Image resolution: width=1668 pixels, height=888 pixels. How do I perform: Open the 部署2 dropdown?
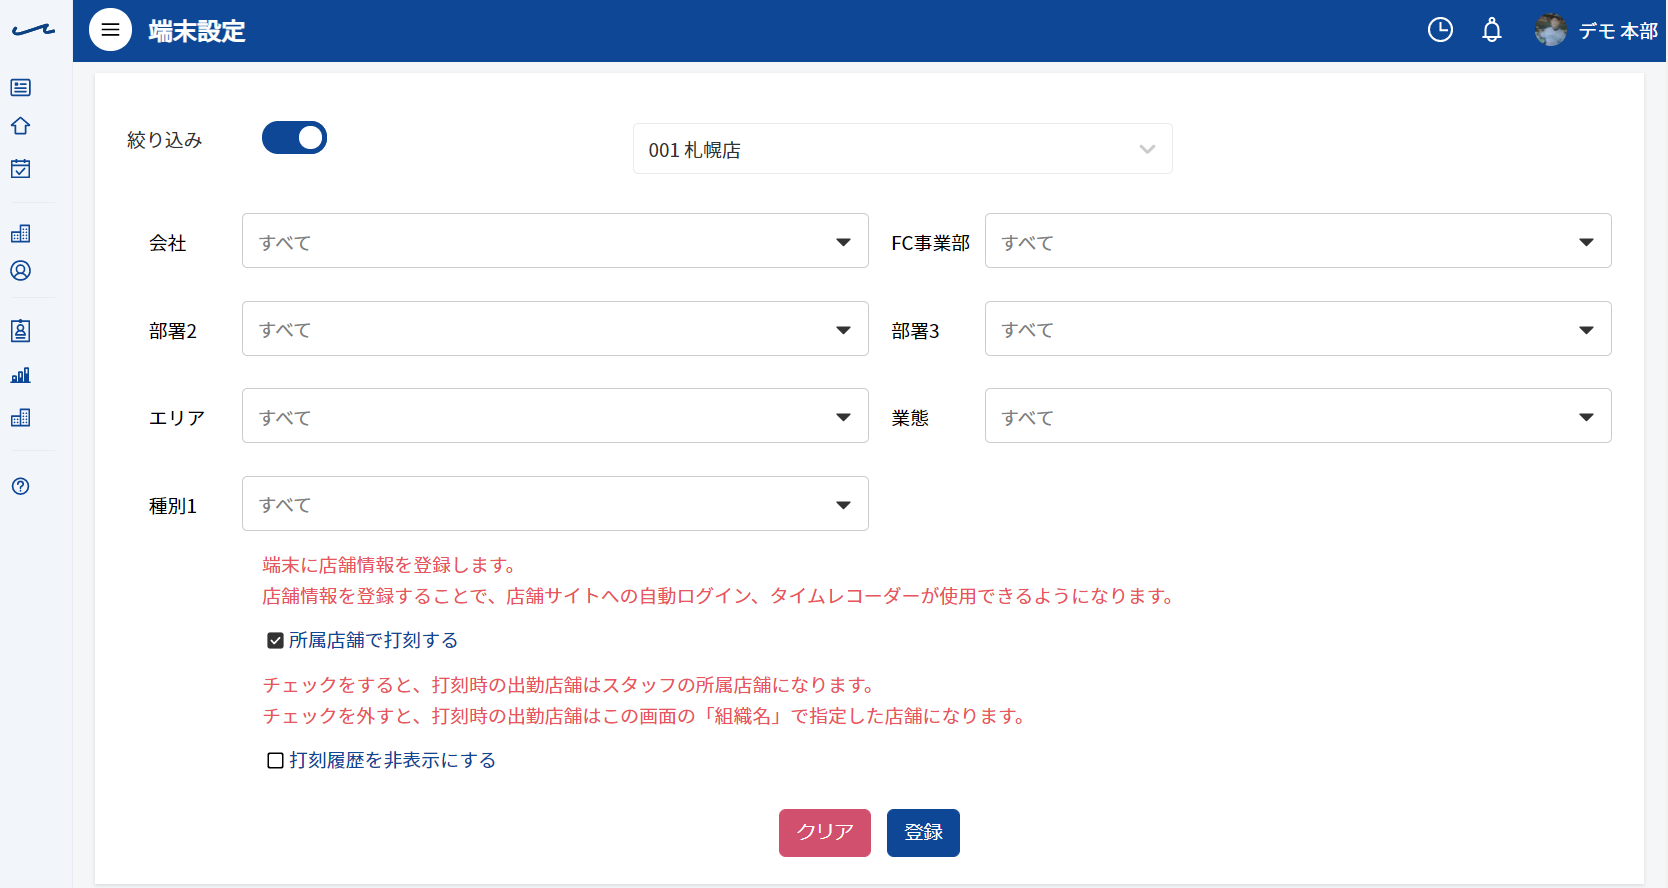[x=555, y=329]
